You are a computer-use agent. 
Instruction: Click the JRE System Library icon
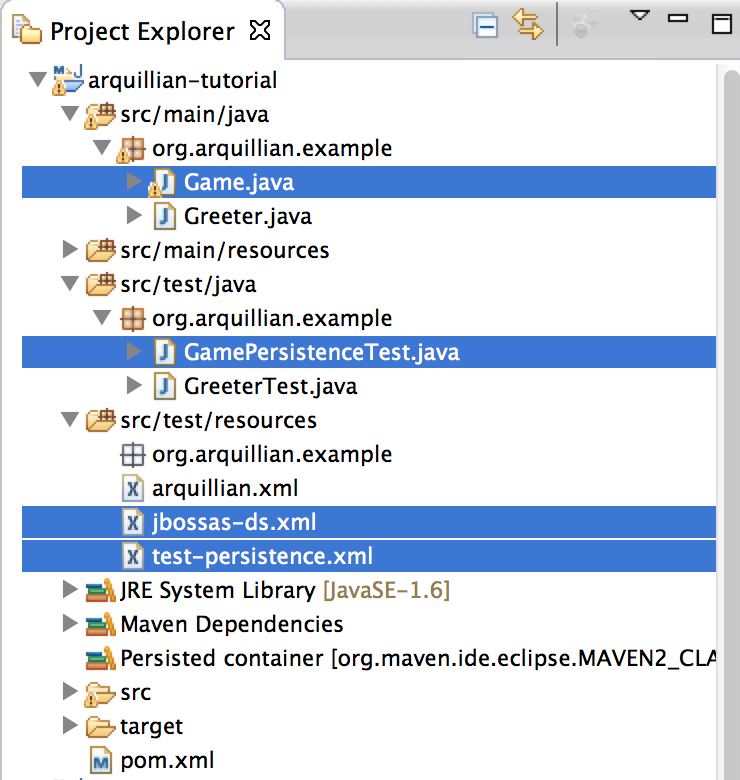click(100, 591)
